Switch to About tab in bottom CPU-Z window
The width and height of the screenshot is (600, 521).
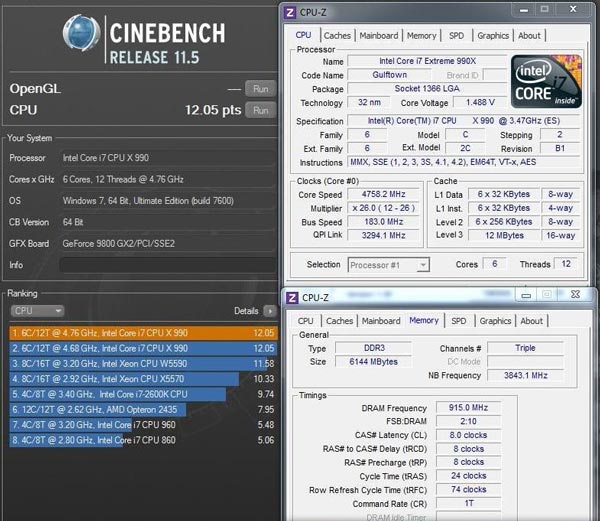532,321
